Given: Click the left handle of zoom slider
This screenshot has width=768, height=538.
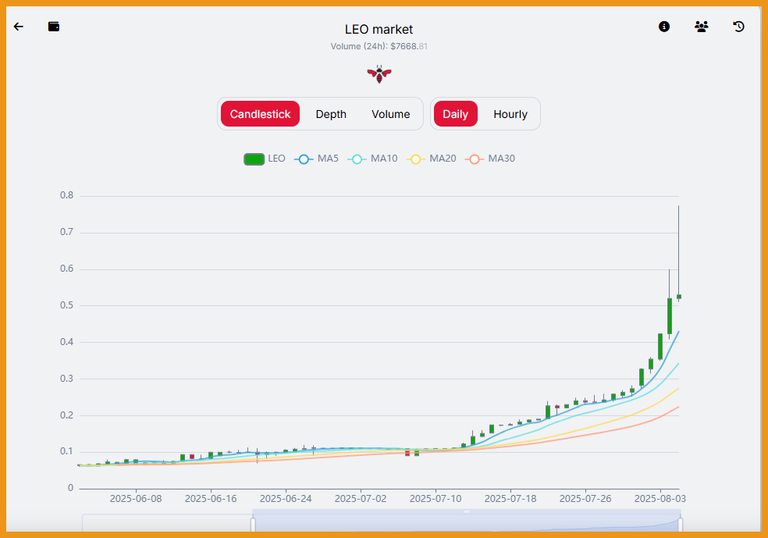Looking at the screenshot, I should tap(253, 524).
